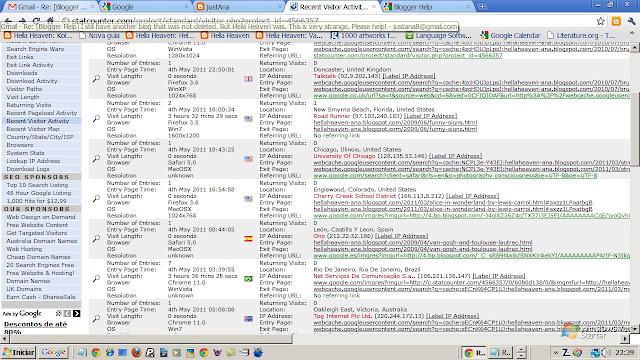This screenshot has height=360, width=640.
Task: Expand hidden system tray icons
Action: pos(556,352)
